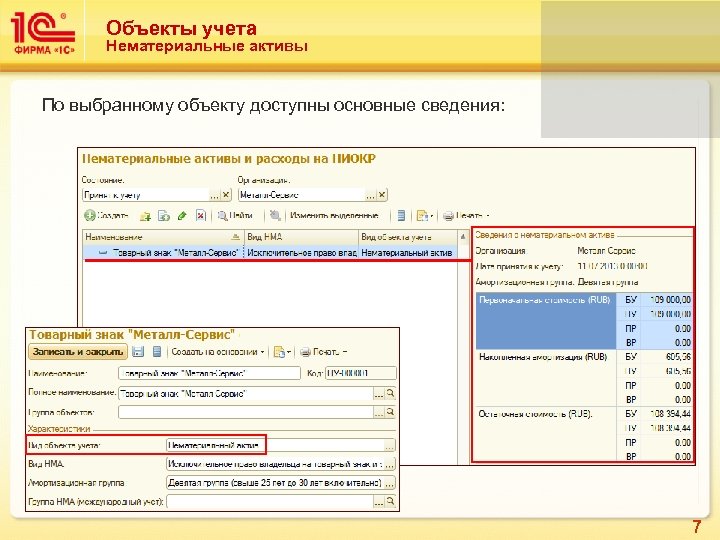
Task: Open the Печать dropdown in item form
Action: click(323, 352)
